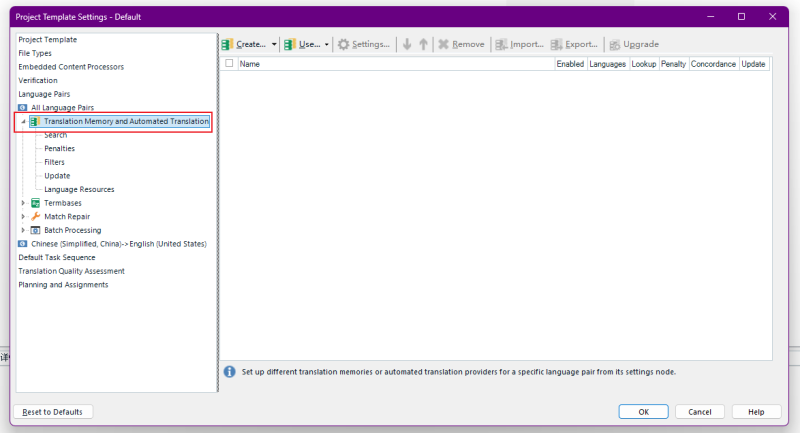This screenshot has width=800, height=433.
Task: Open the Use dropdown arrow
Action: coord(327,45)
